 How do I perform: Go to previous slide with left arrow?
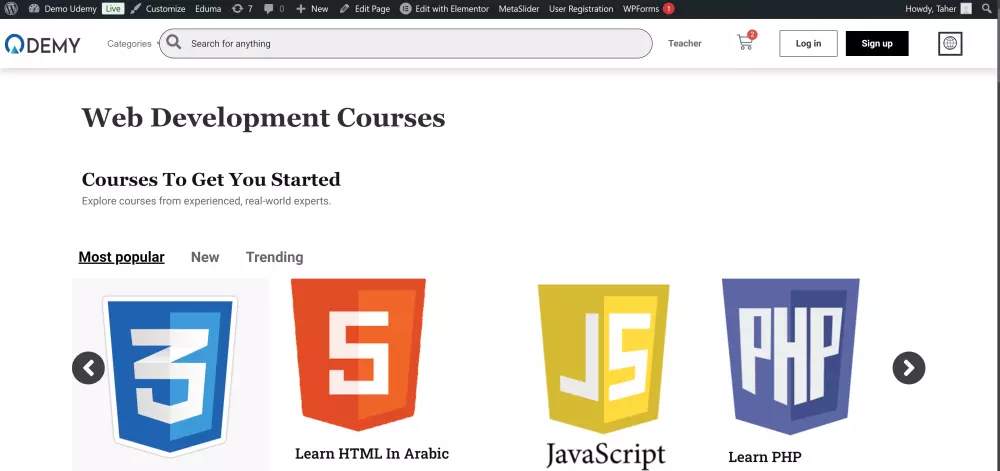[x=88, y=368]
